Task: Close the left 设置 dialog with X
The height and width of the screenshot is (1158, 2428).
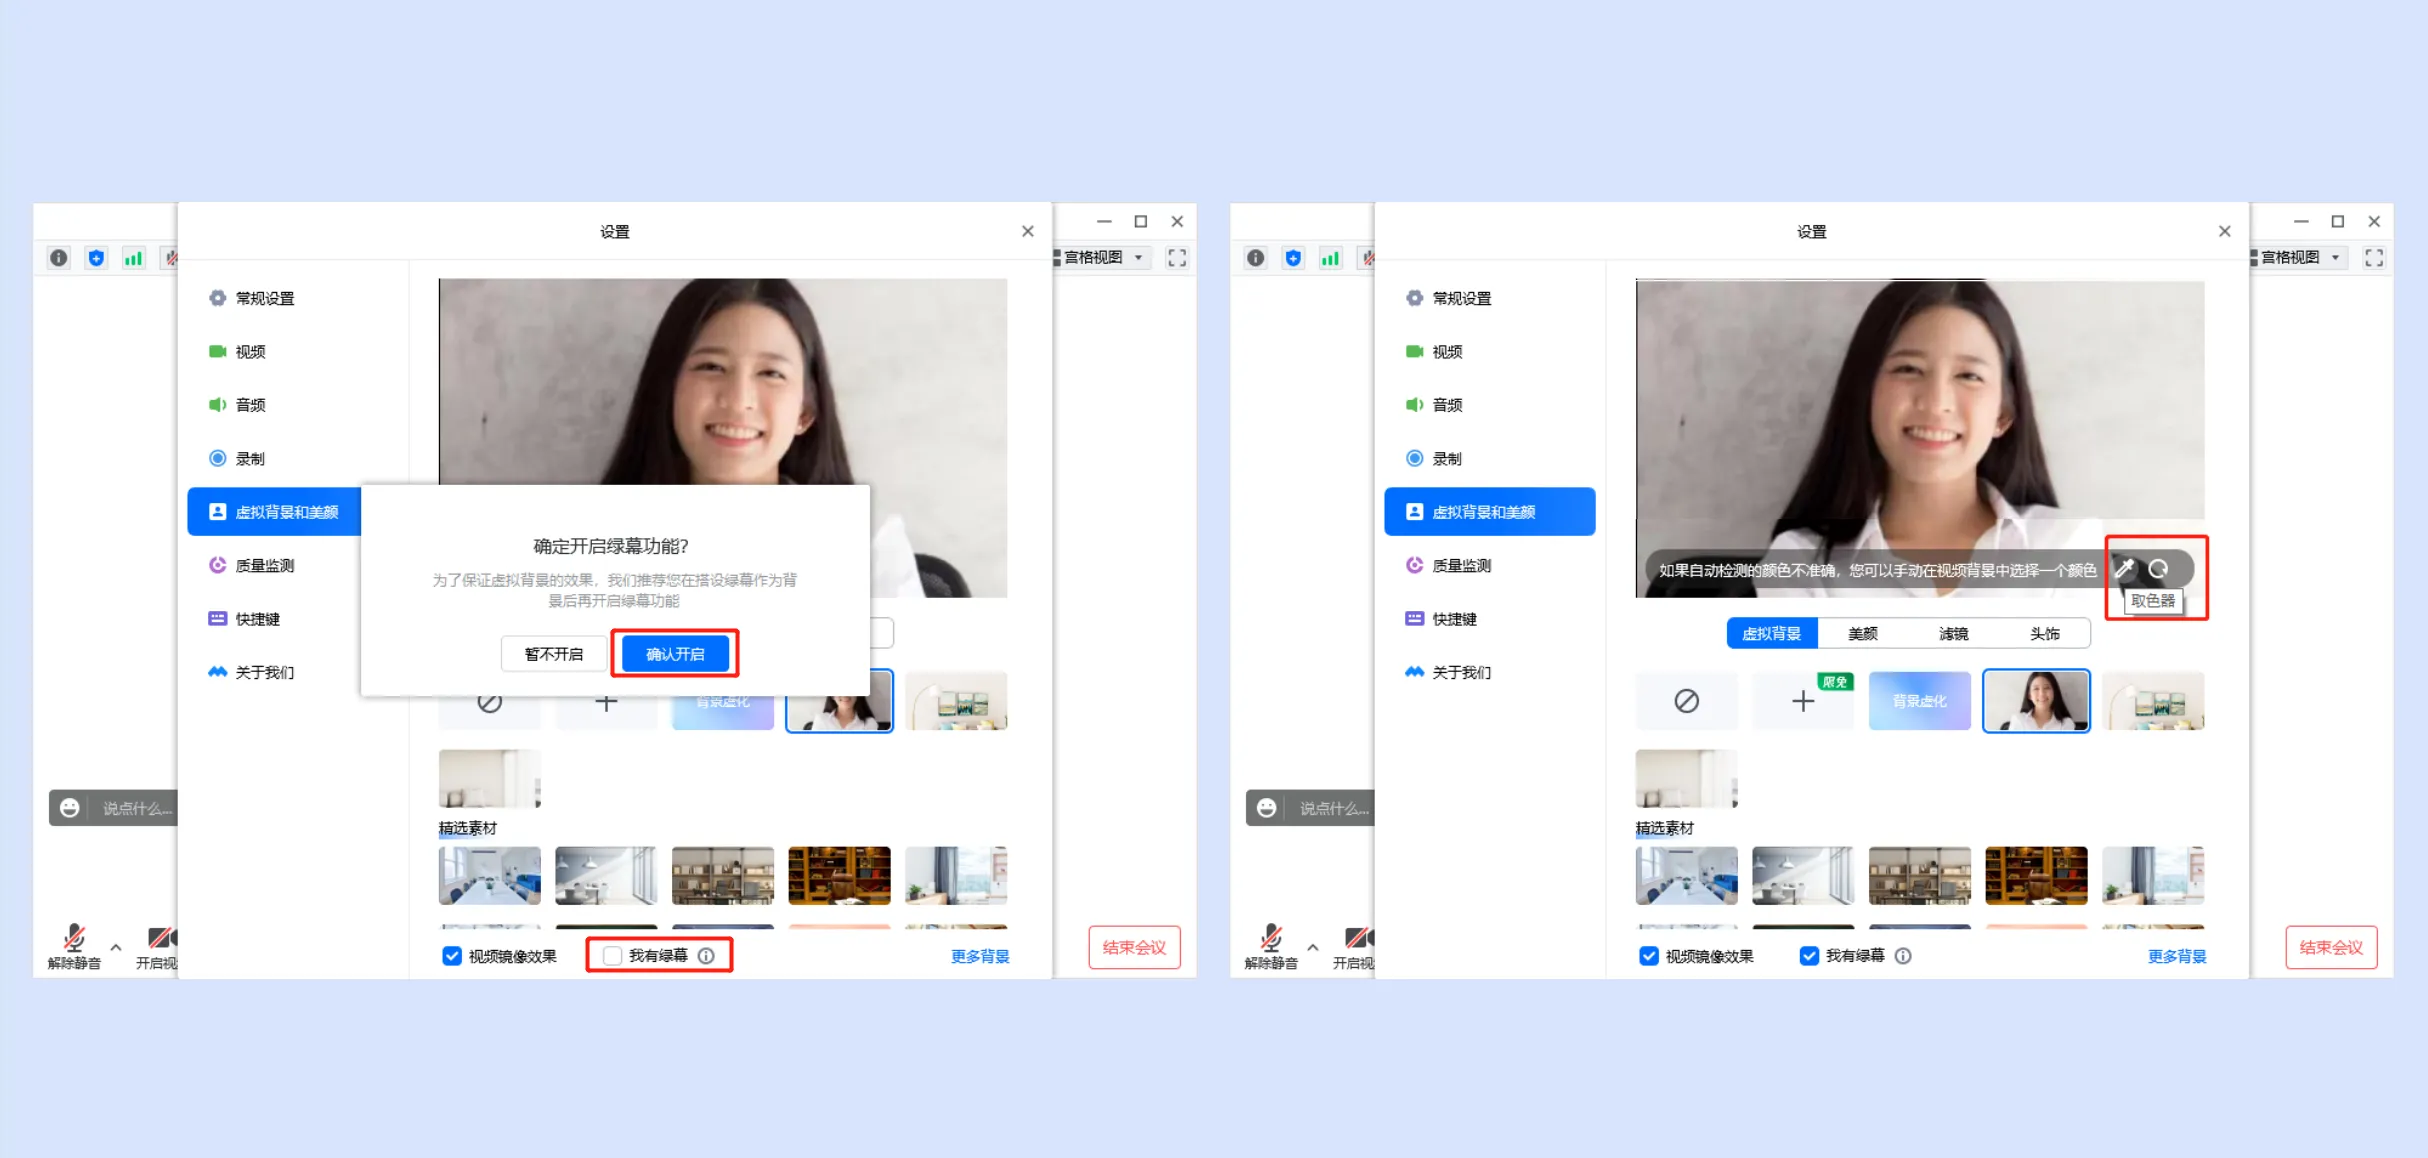Action: point(1028,231)
